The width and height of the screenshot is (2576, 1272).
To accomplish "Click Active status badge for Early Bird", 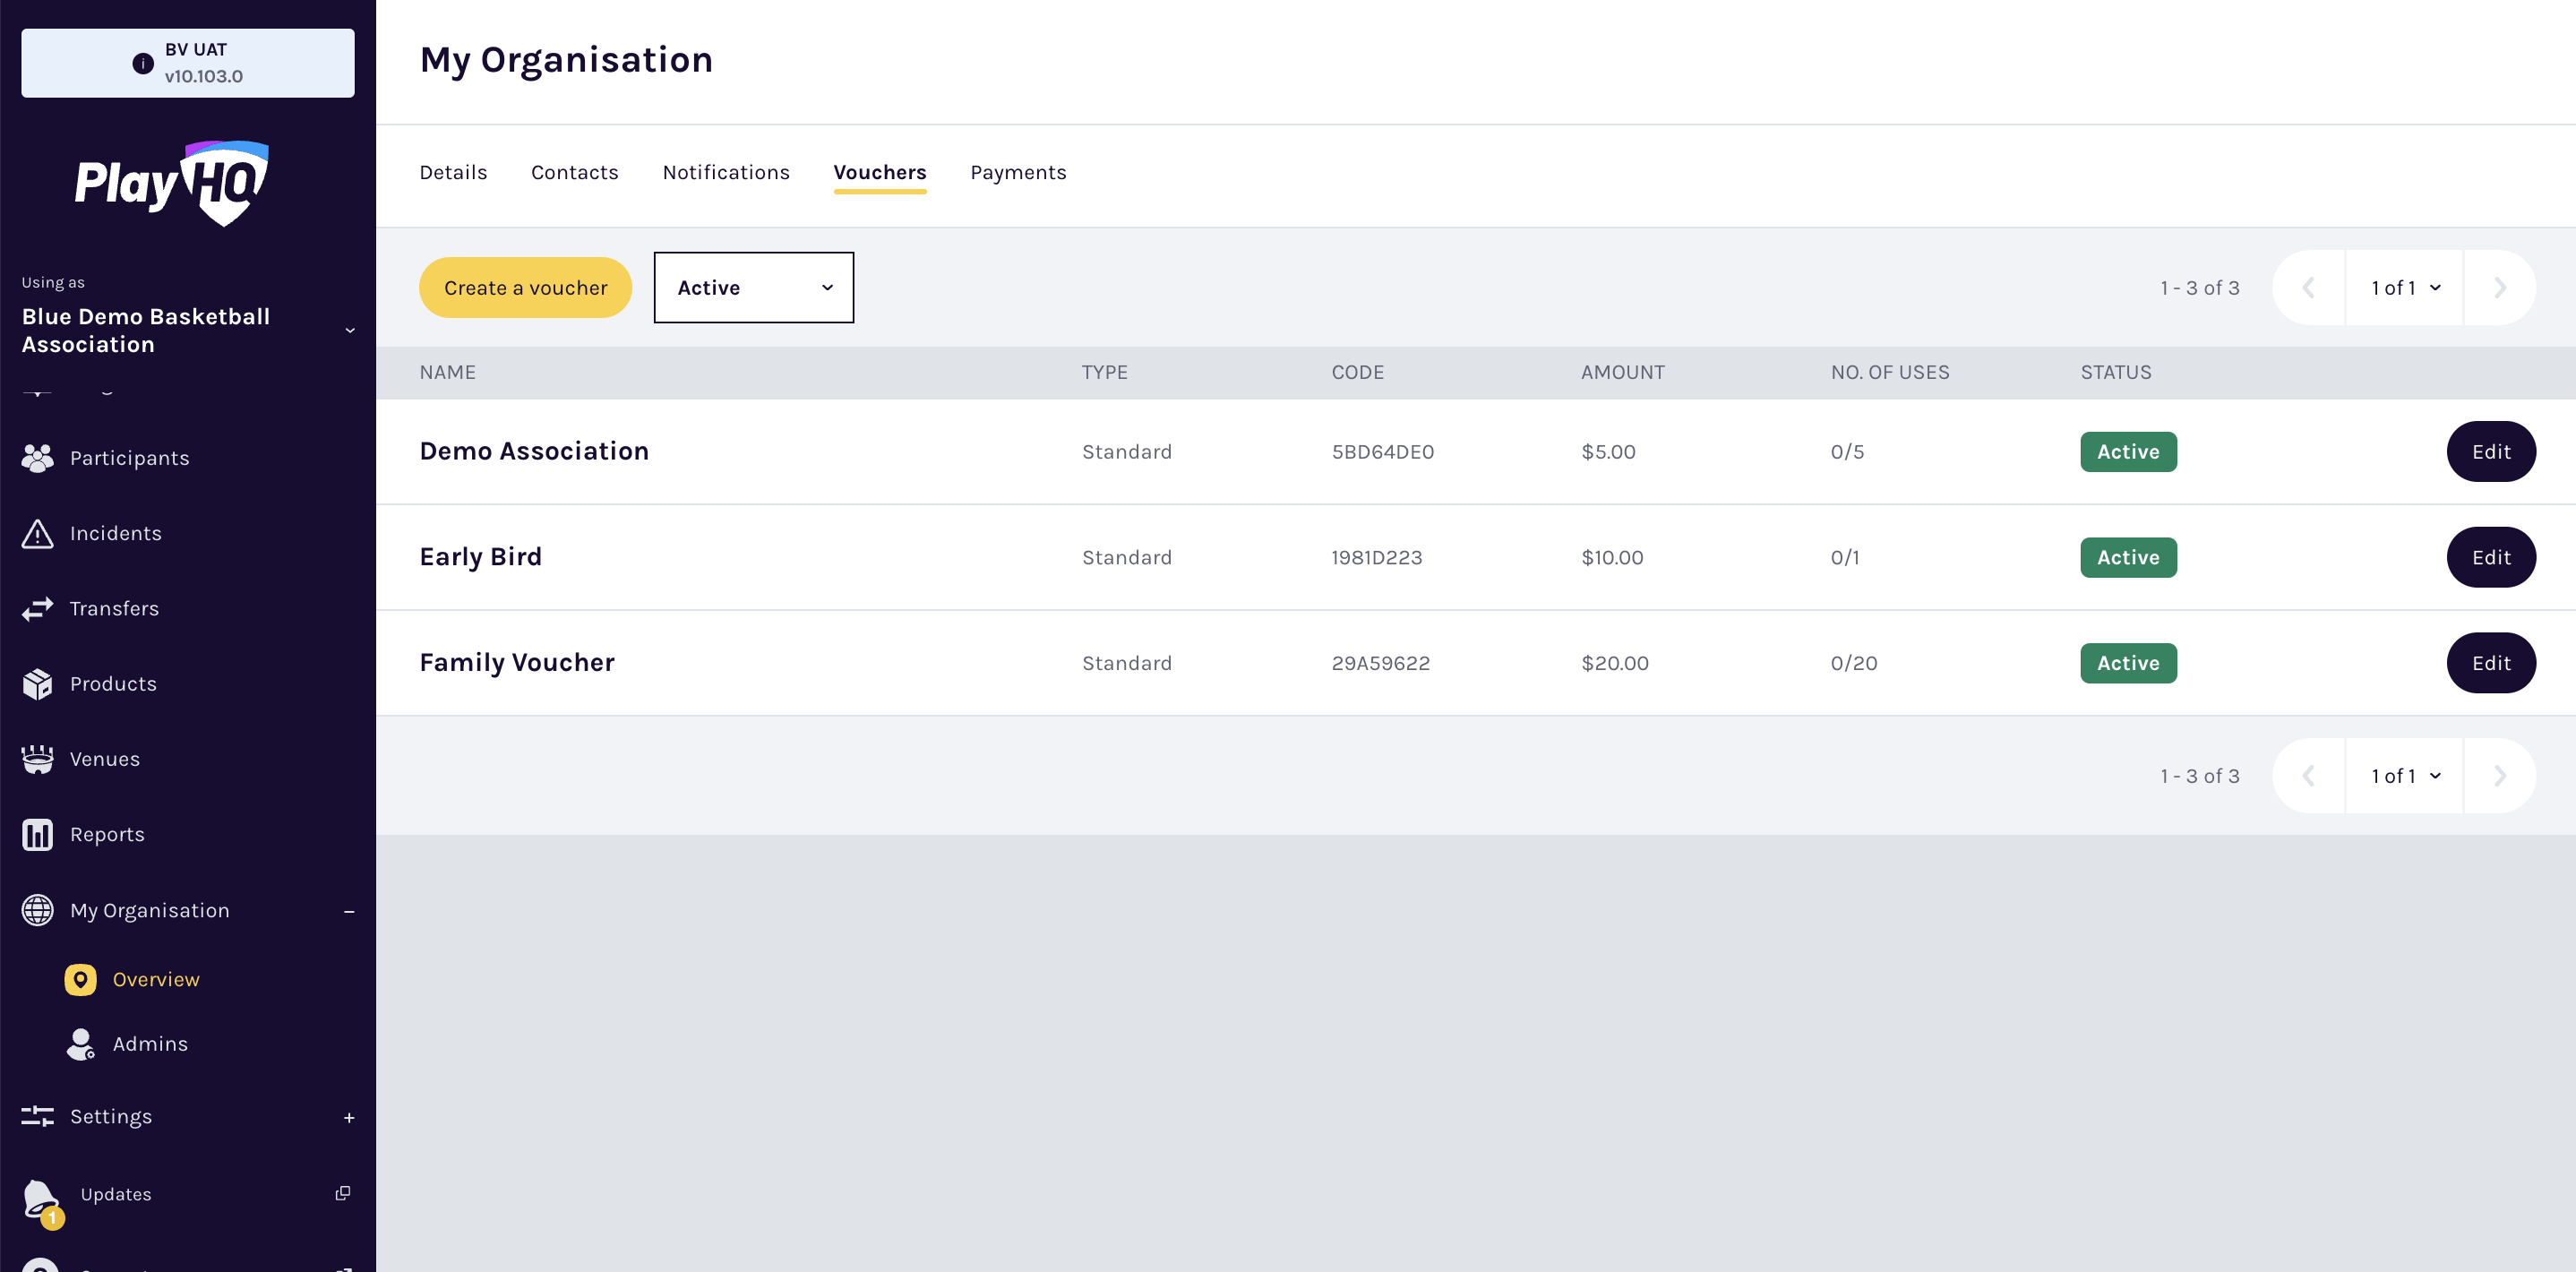I will tap(2129, 557).
